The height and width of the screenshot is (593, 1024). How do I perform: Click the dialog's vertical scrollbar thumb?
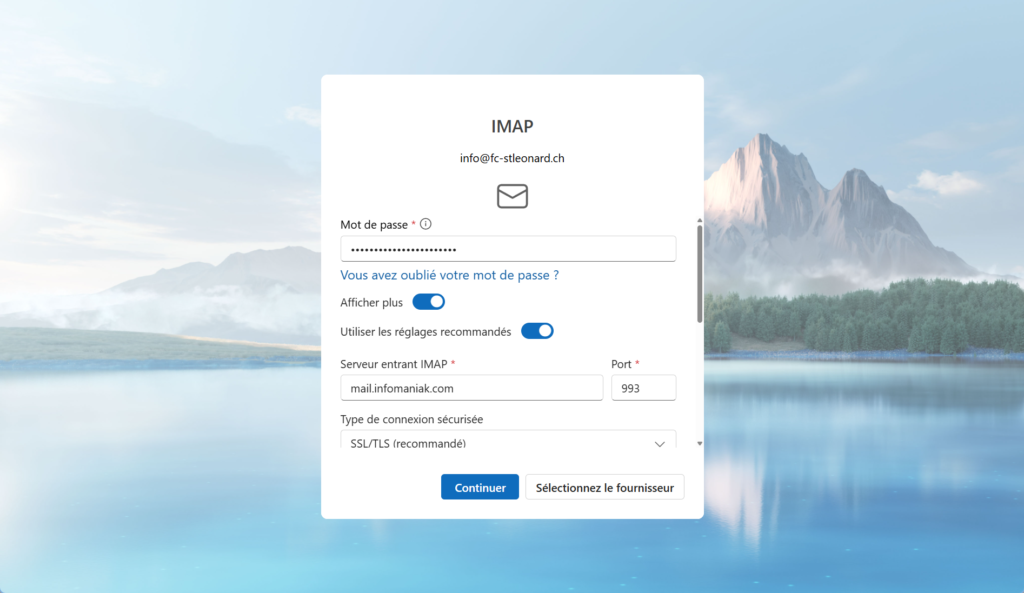[x=699, y=272]
